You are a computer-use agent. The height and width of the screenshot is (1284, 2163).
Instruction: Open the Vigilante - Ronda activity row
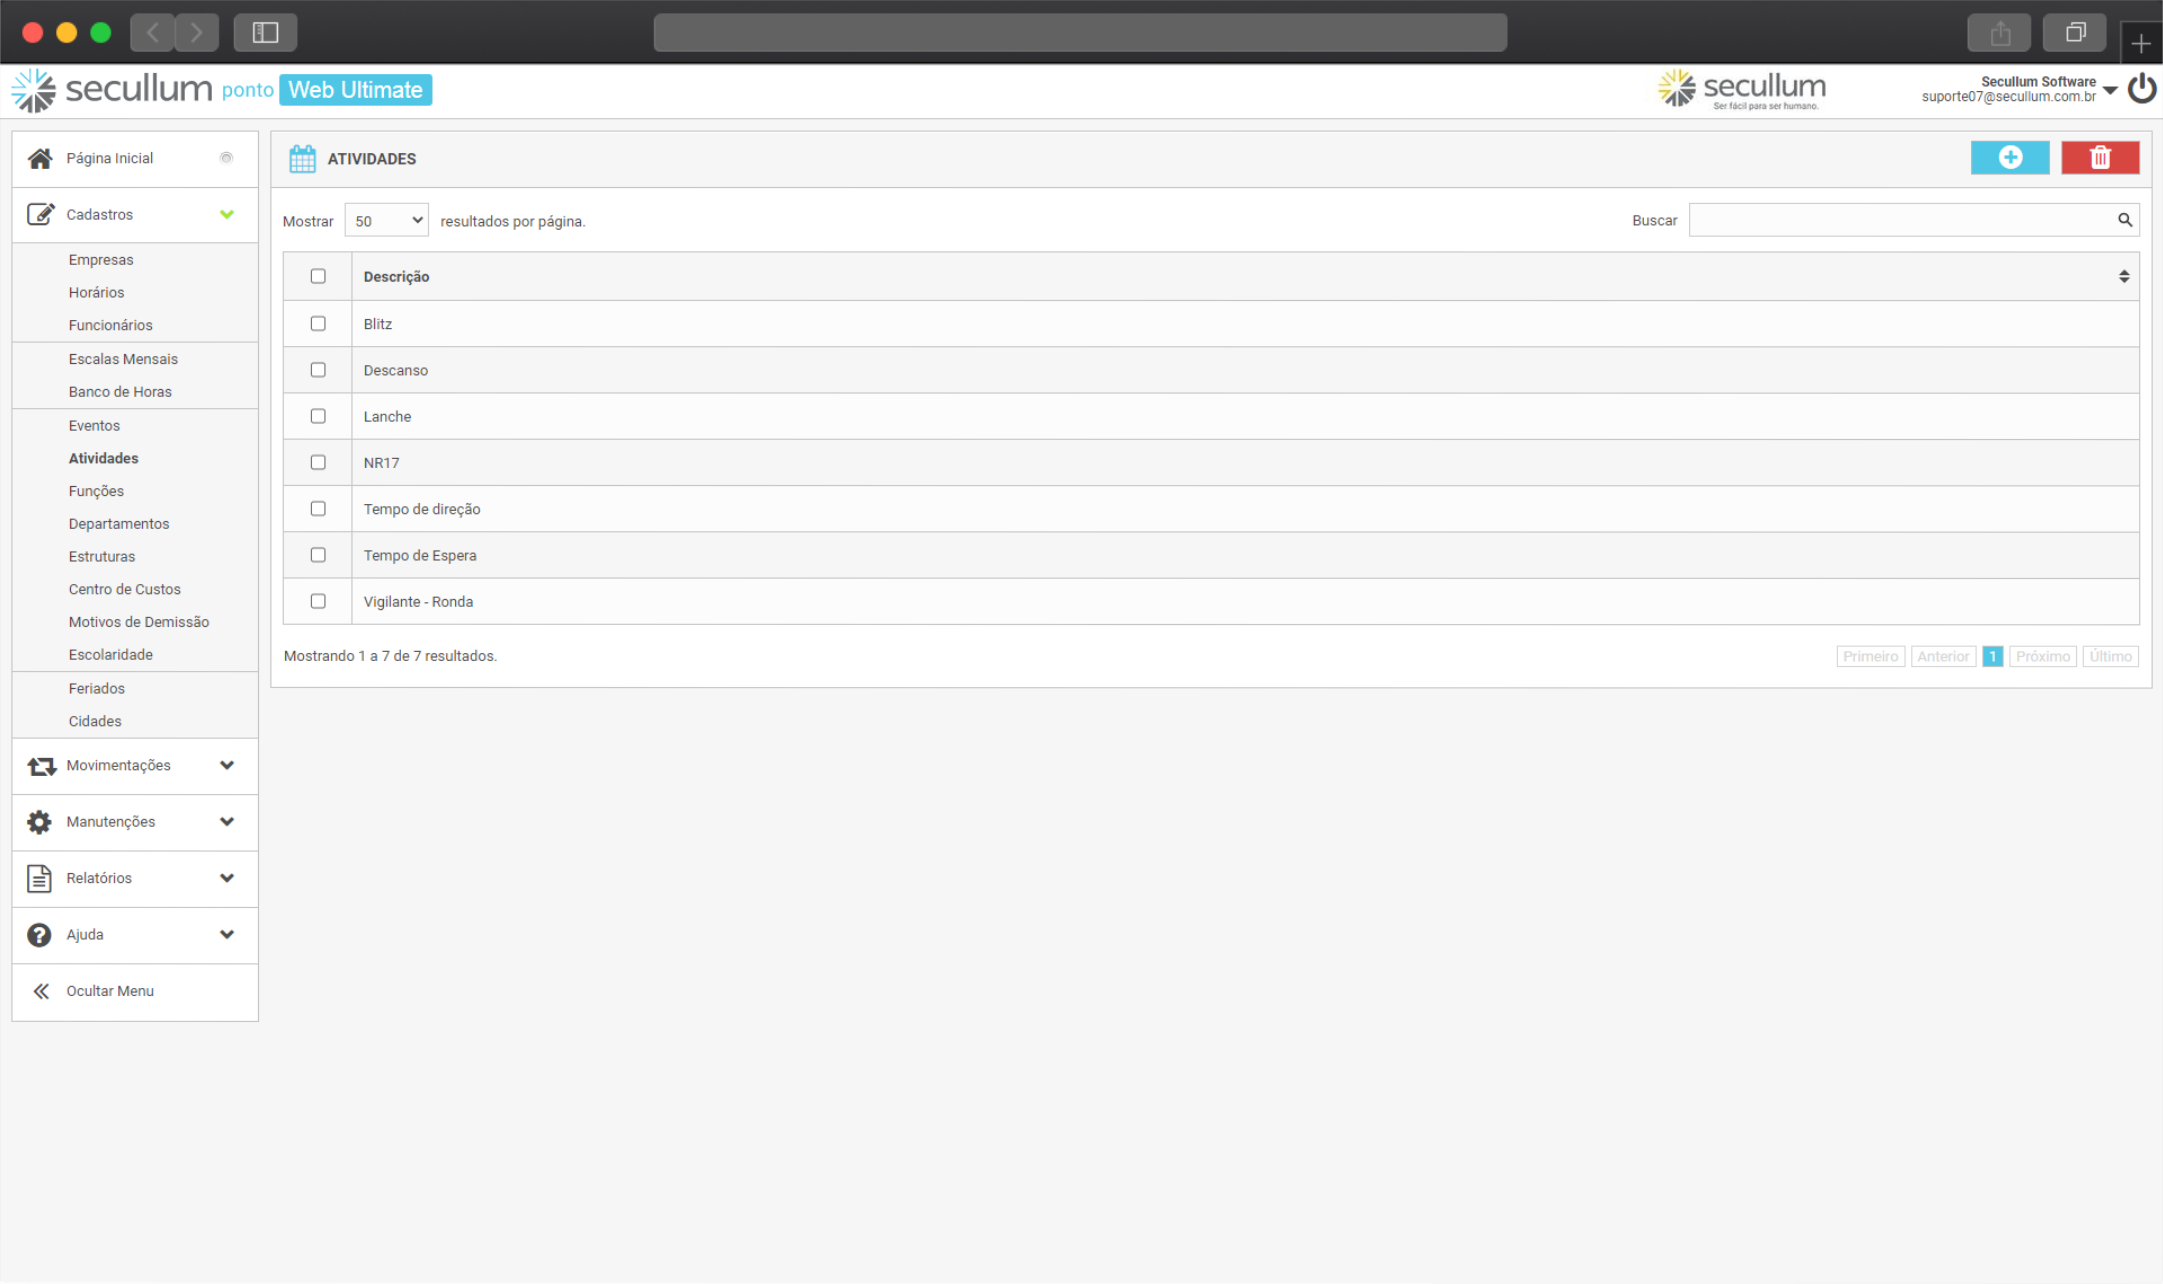418,602
